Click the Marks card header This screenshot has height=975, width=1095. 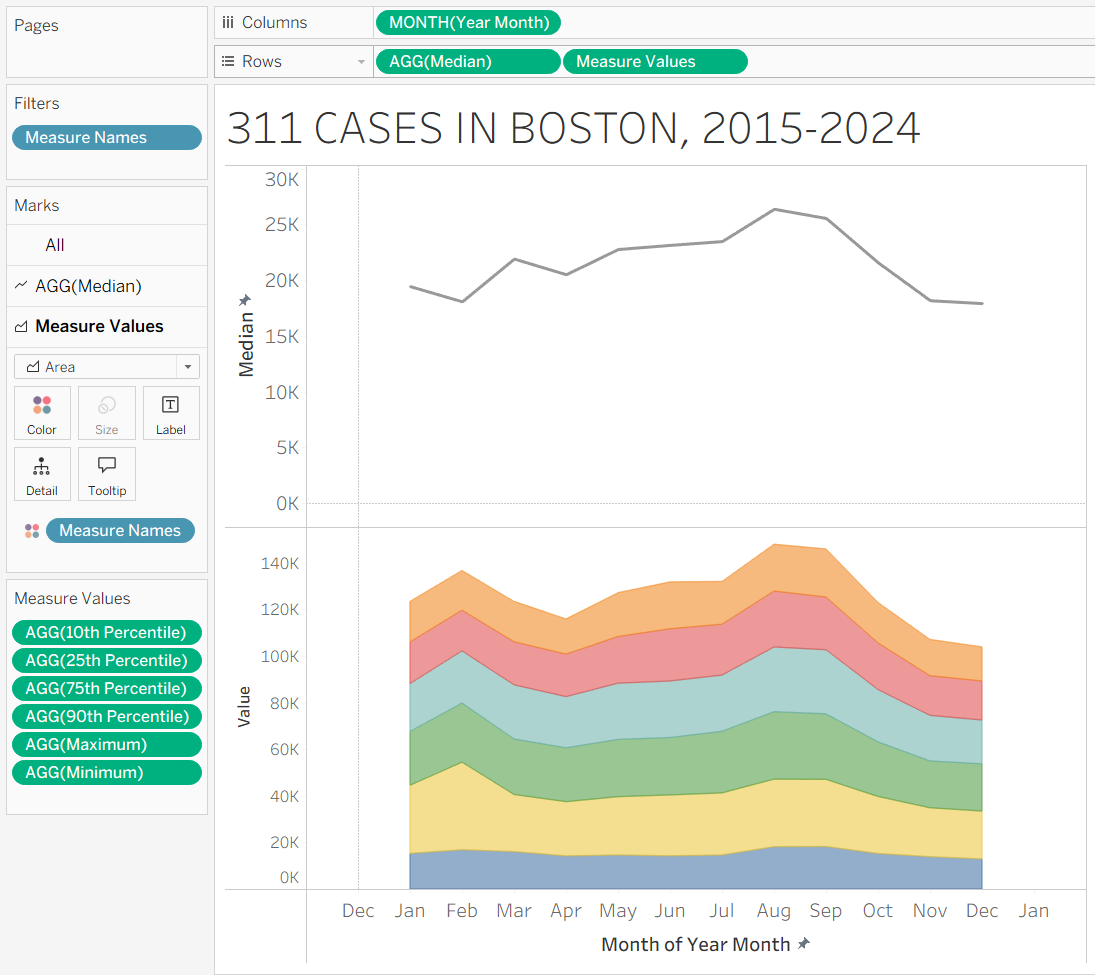coord(37,205)
